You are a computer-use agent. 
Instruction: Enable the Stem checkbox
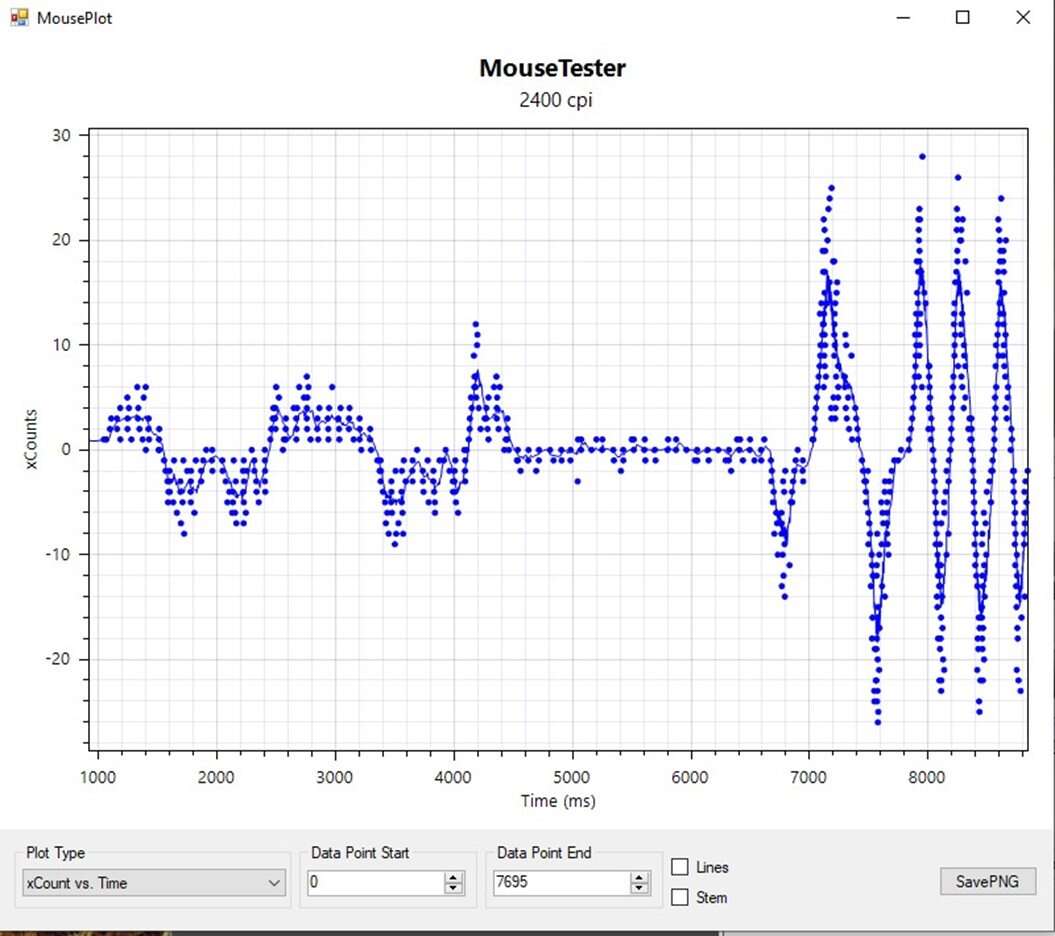click(680, 897)
